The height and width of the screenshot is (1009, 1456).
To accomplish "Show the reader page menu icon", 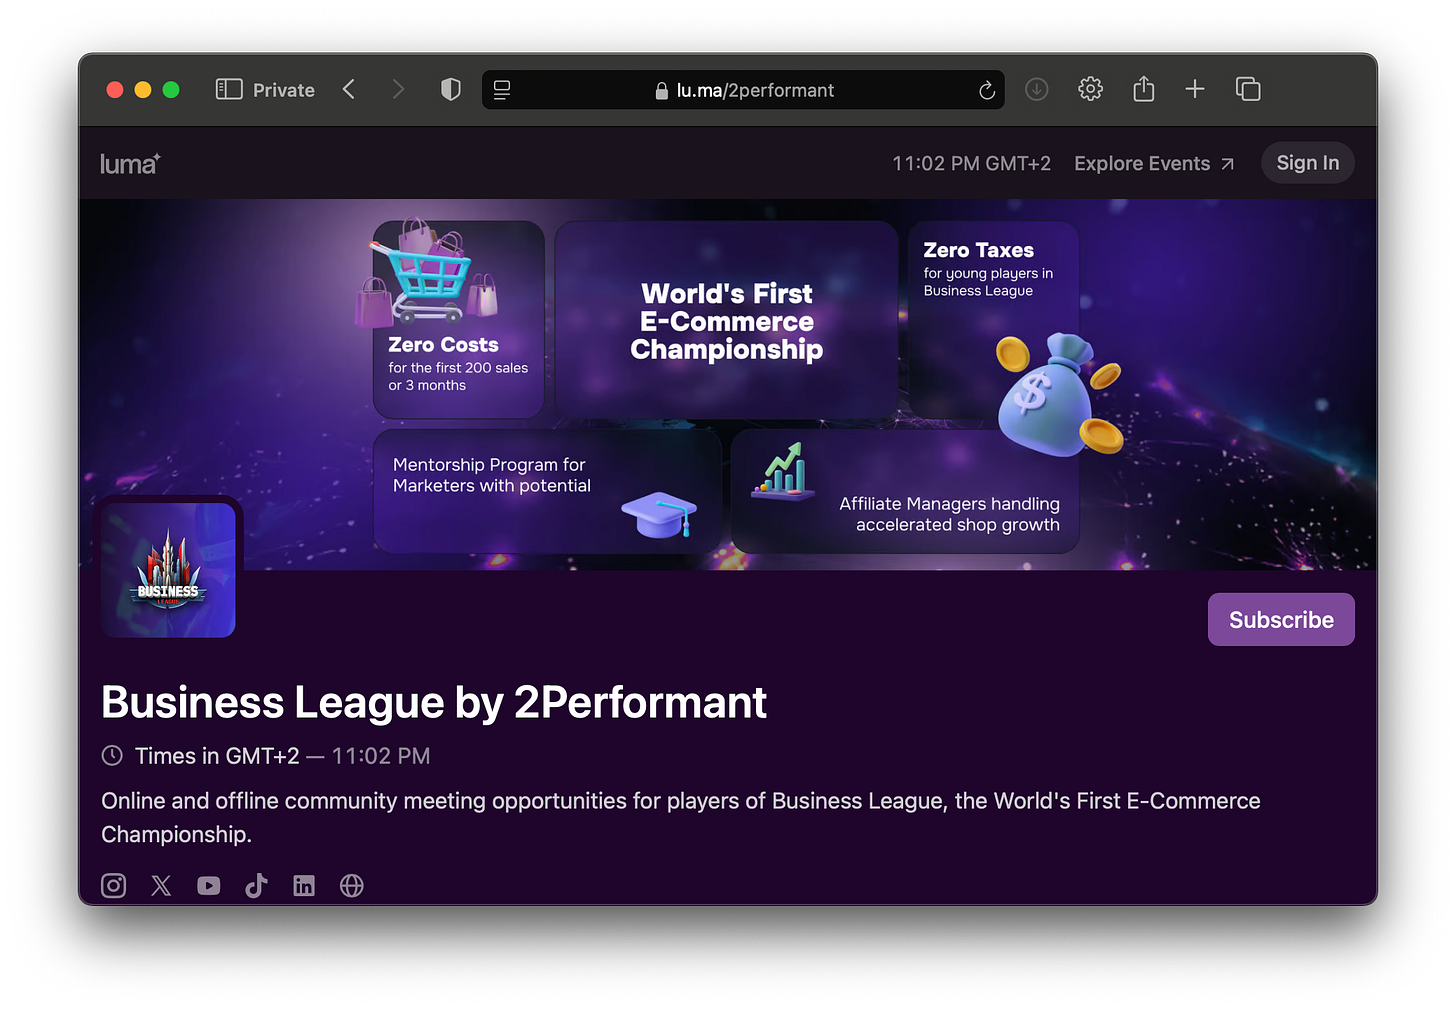I will (502, 90).
